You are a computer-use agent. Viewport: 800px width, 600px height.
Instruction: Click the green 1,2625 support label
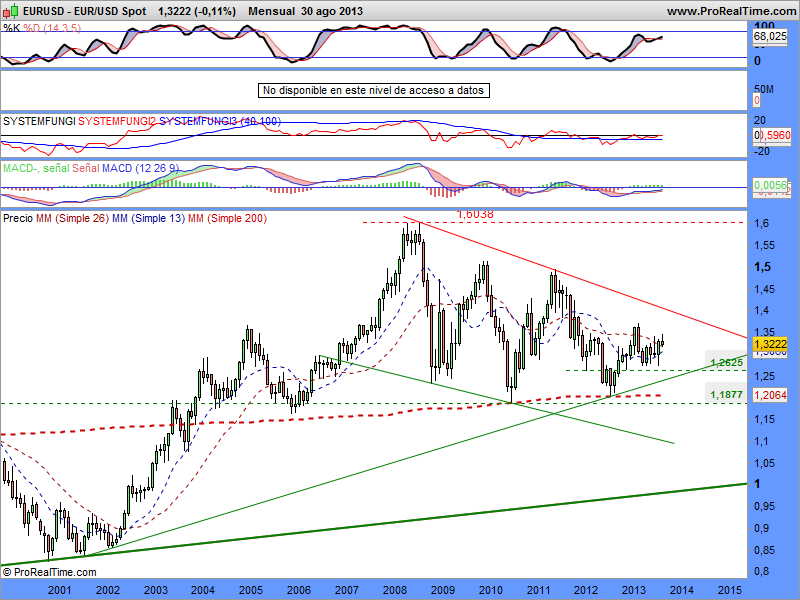pos(727,363)
